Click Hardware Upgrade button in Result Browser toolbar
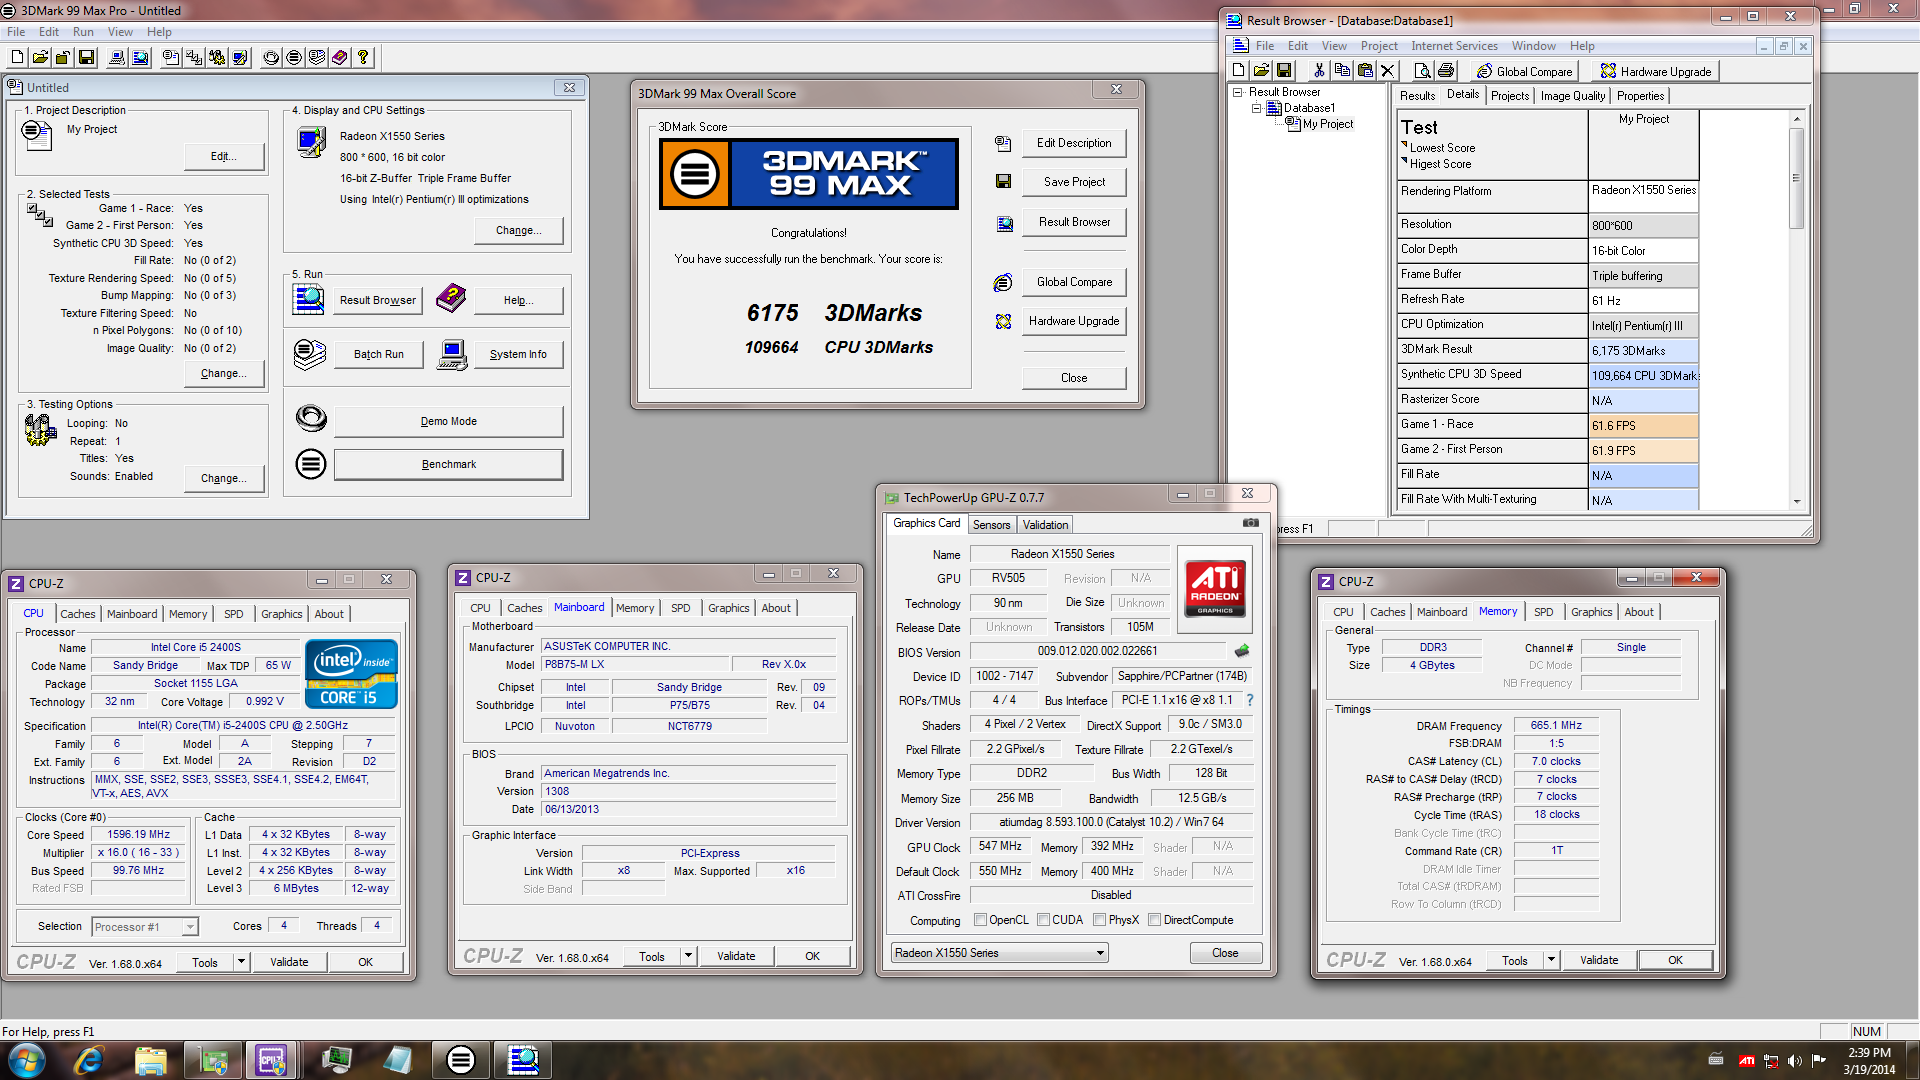 (1656, 71)
